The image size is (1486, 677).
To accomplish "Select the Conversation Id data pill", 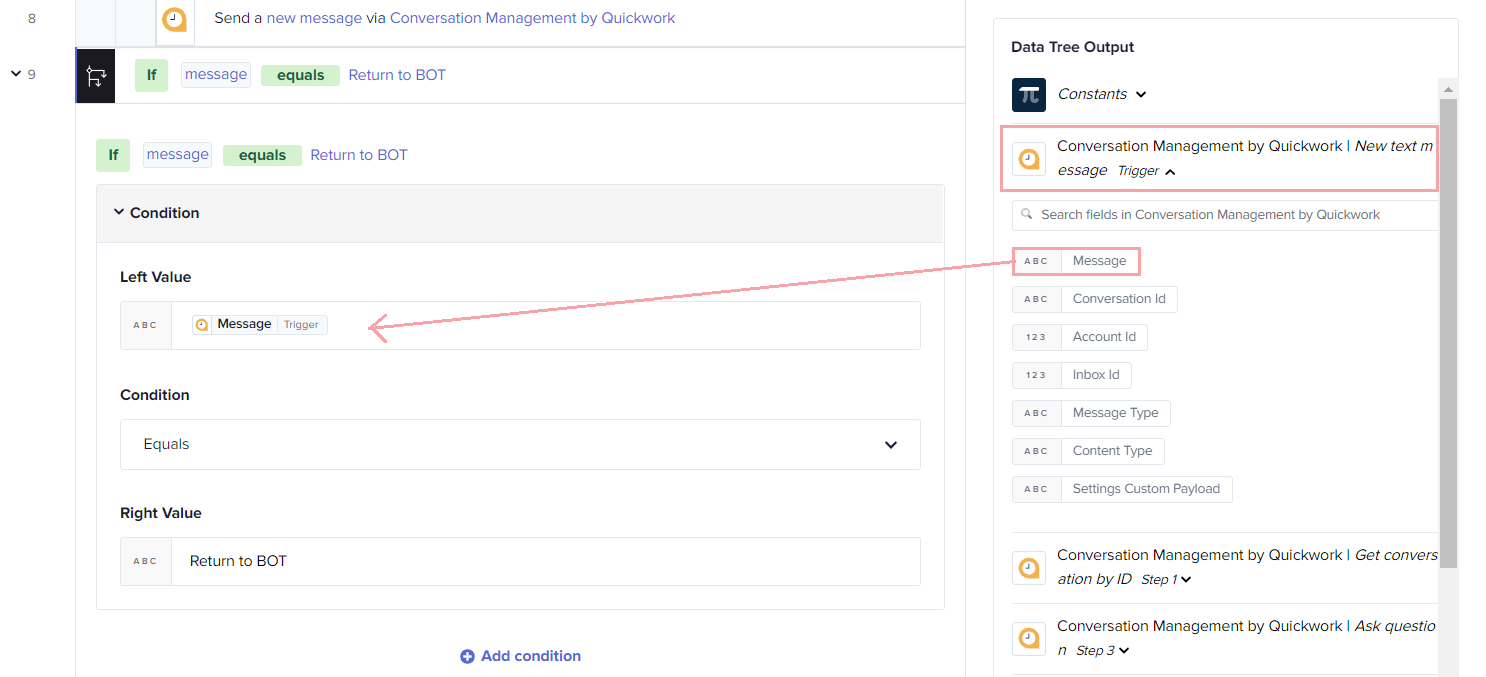I will (1094, 299).
